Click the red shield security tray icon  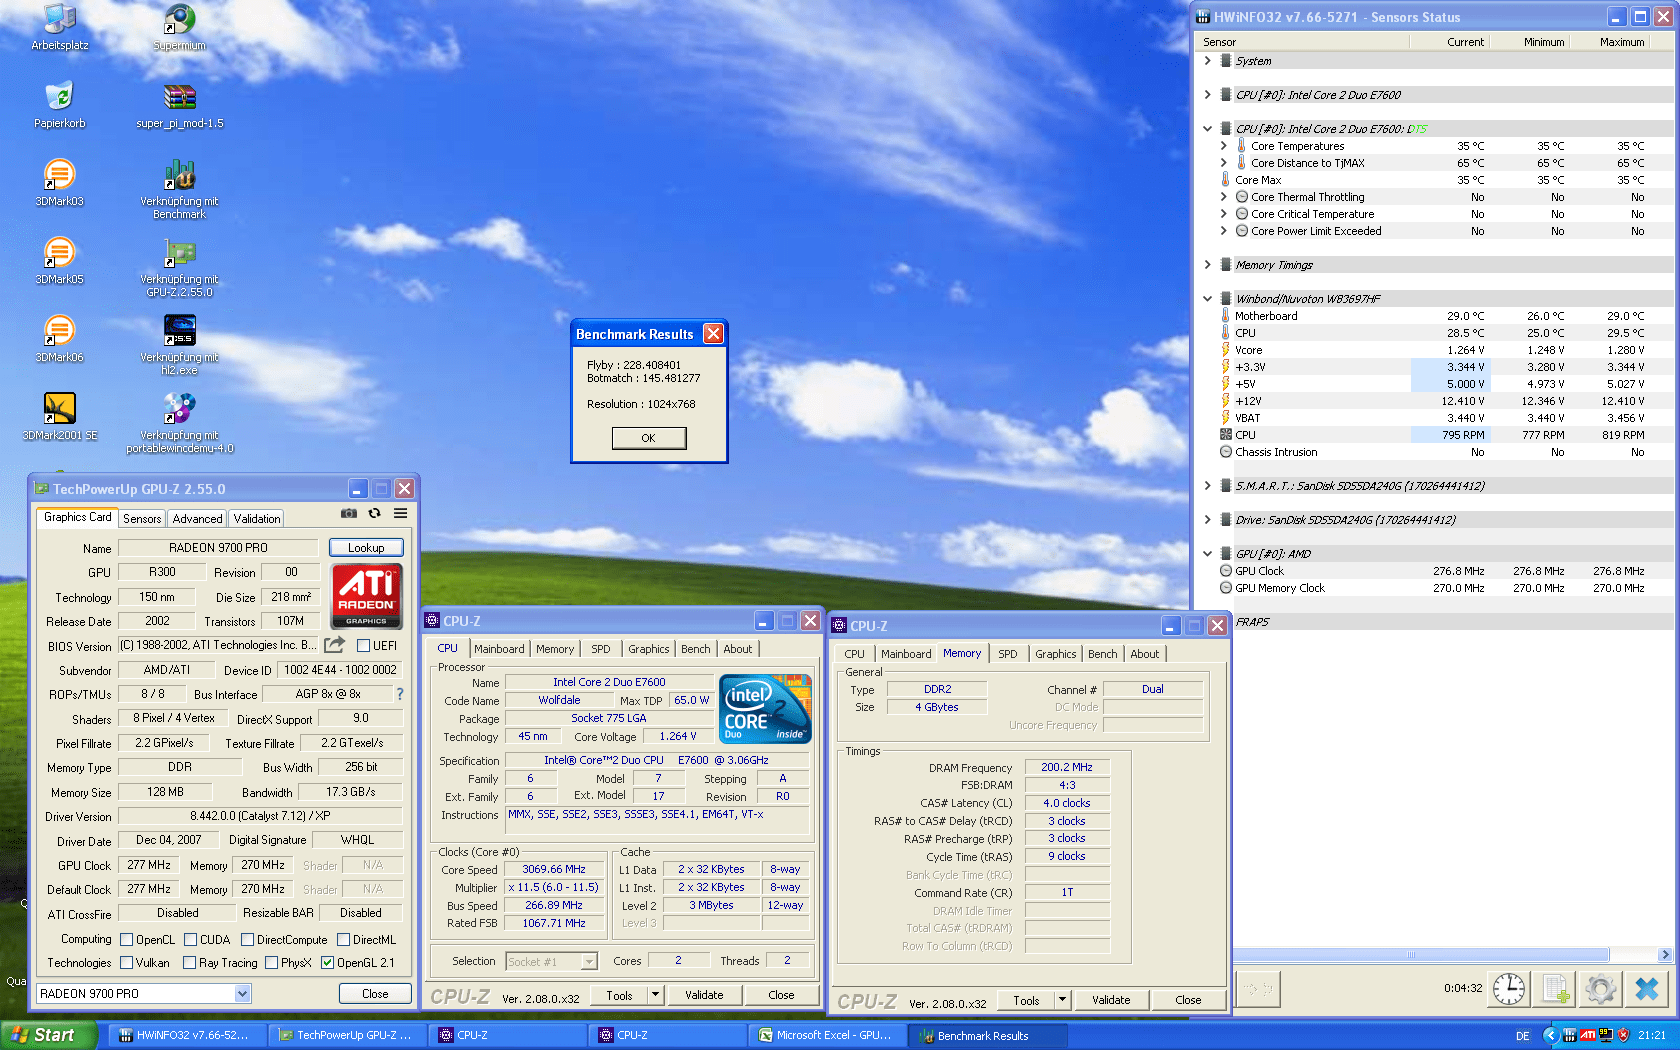[1624, 1035]
